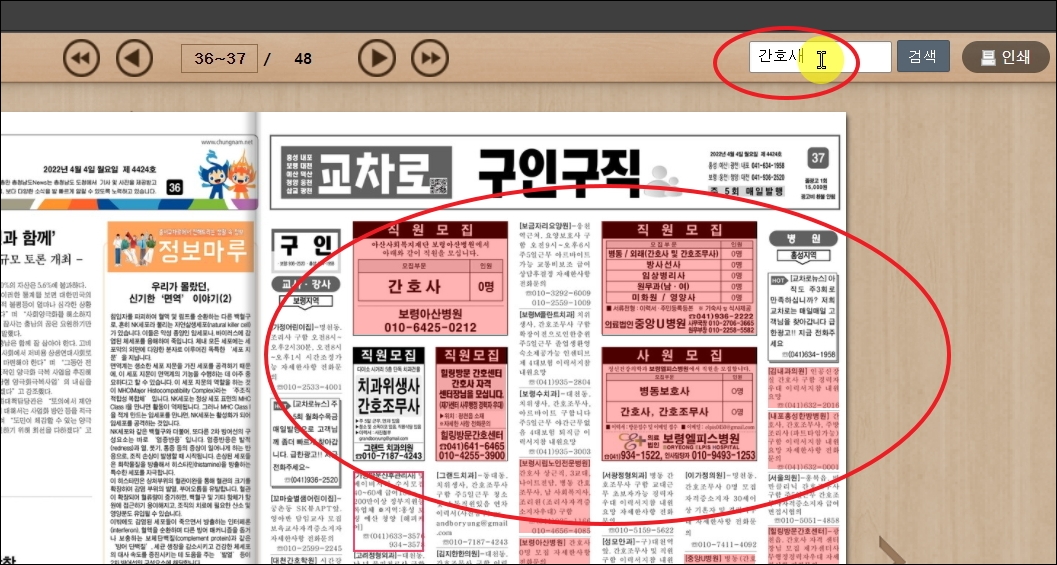The image size is (1057, 565).
Task: Click the 정보마루 banner on page 36
Action: pyautogui.click(x=180, y=247)
